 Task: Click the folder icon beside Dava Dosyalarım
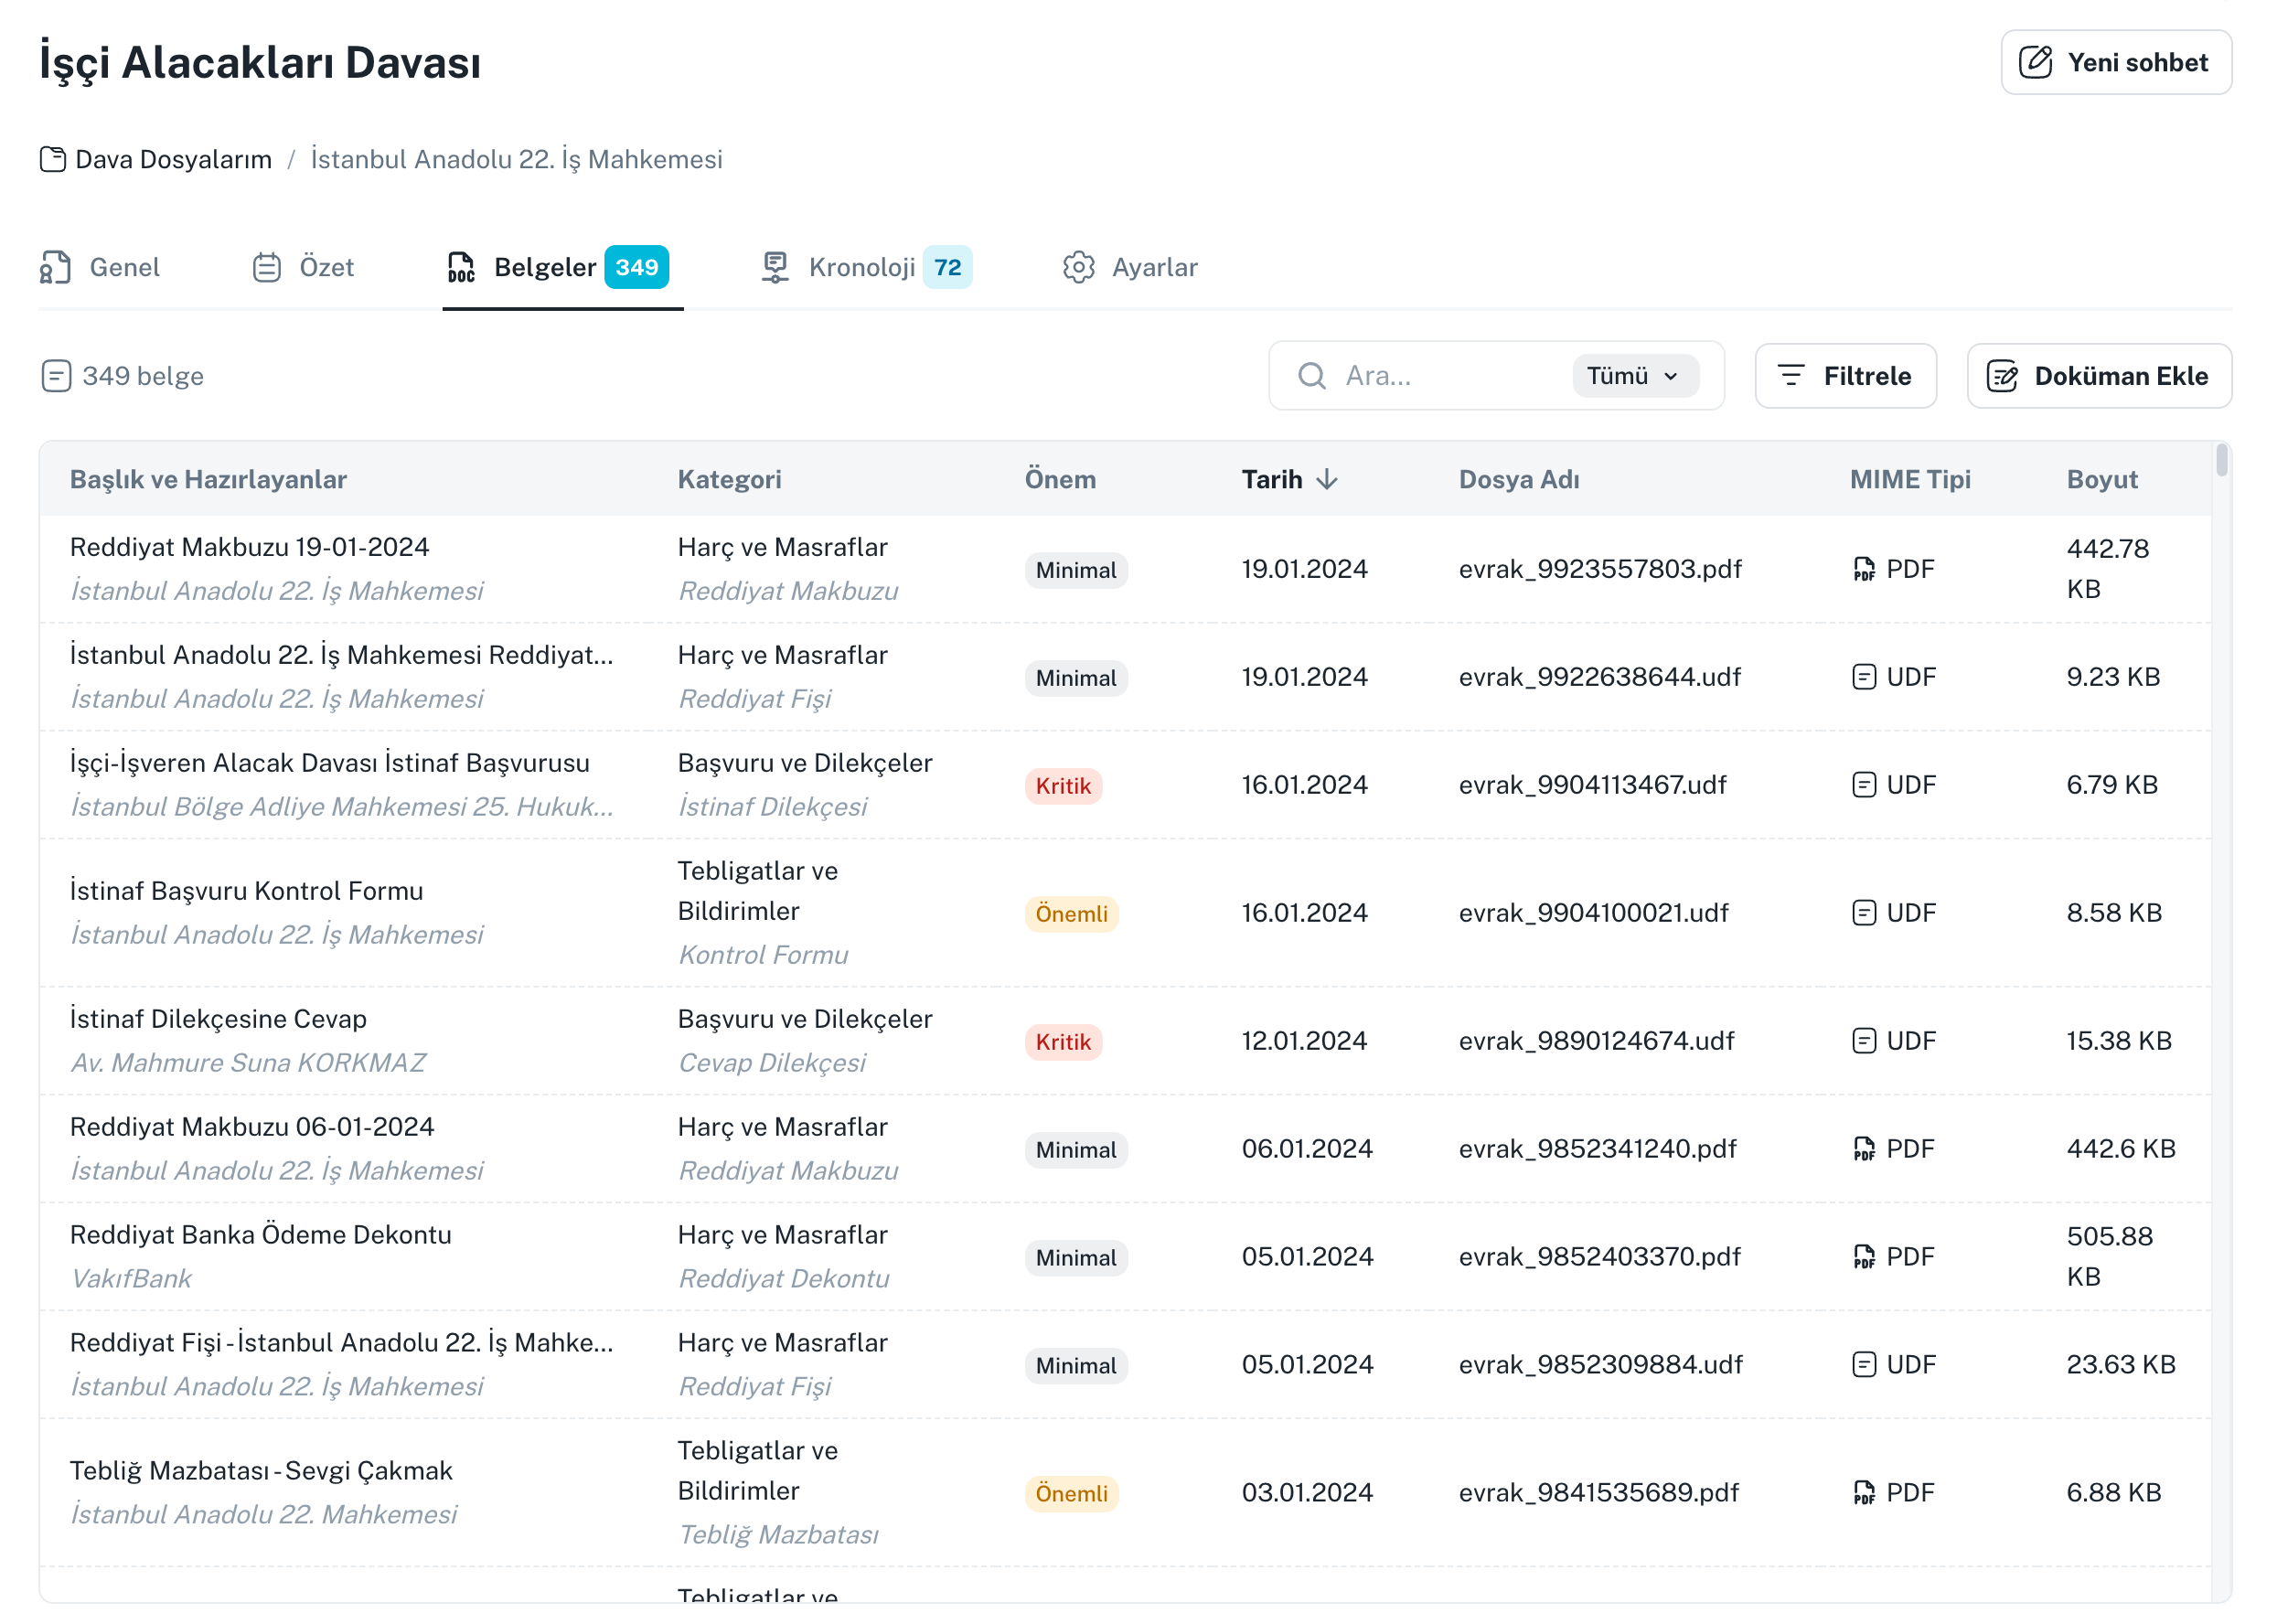(53, 159)
